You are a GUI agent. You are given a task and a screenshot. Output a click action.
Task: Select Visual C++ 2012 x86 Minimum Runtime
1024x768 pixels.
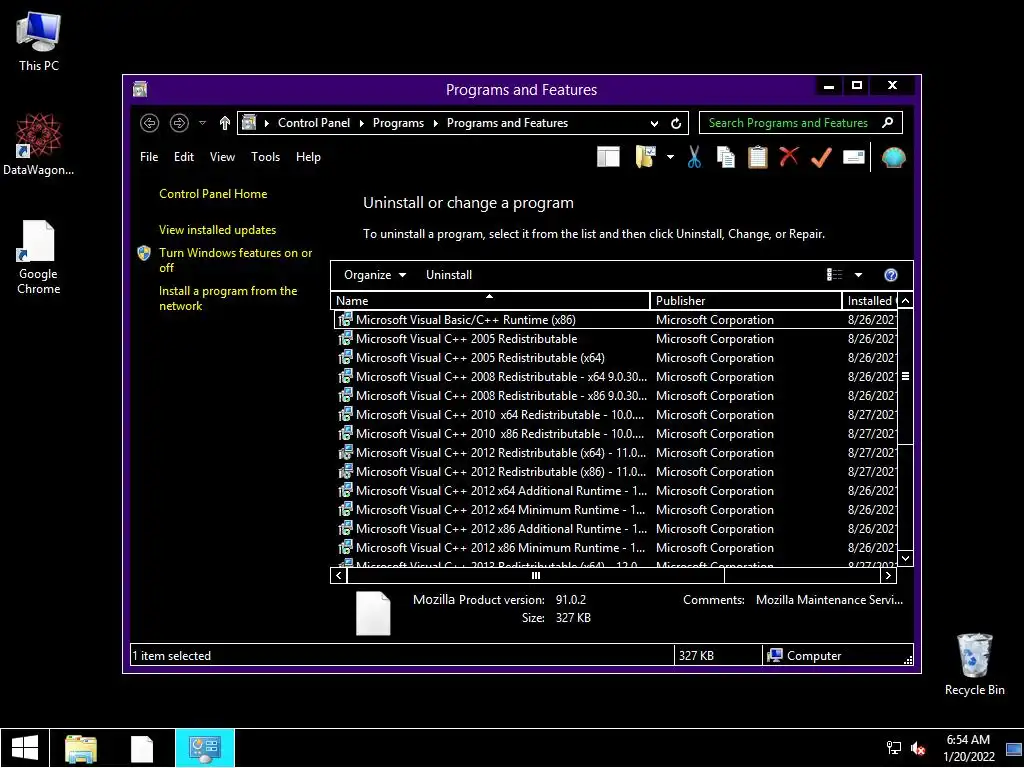point(615,547)
